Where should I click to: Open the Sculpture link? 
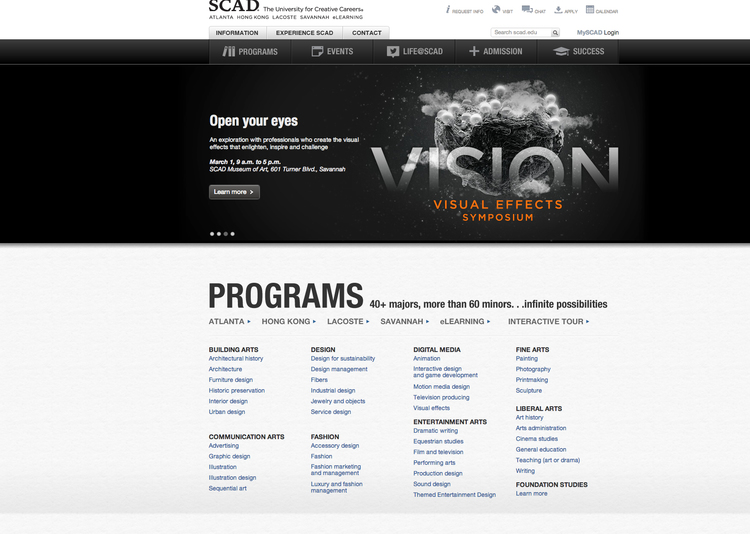coord(529,390)
